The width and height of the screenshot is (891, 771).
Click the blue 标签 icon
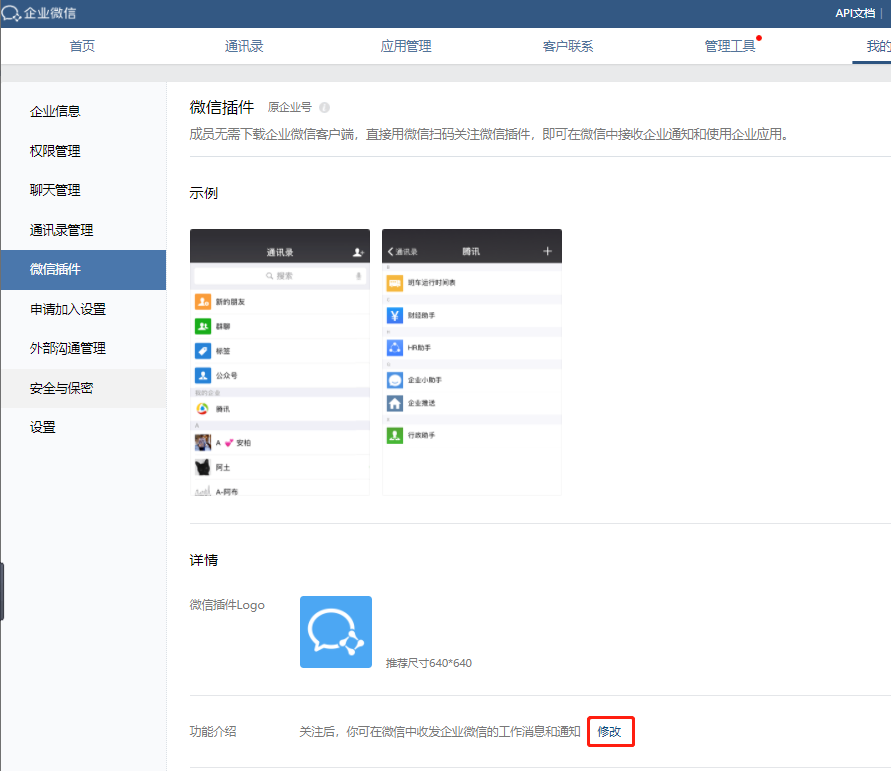[203, 351]
